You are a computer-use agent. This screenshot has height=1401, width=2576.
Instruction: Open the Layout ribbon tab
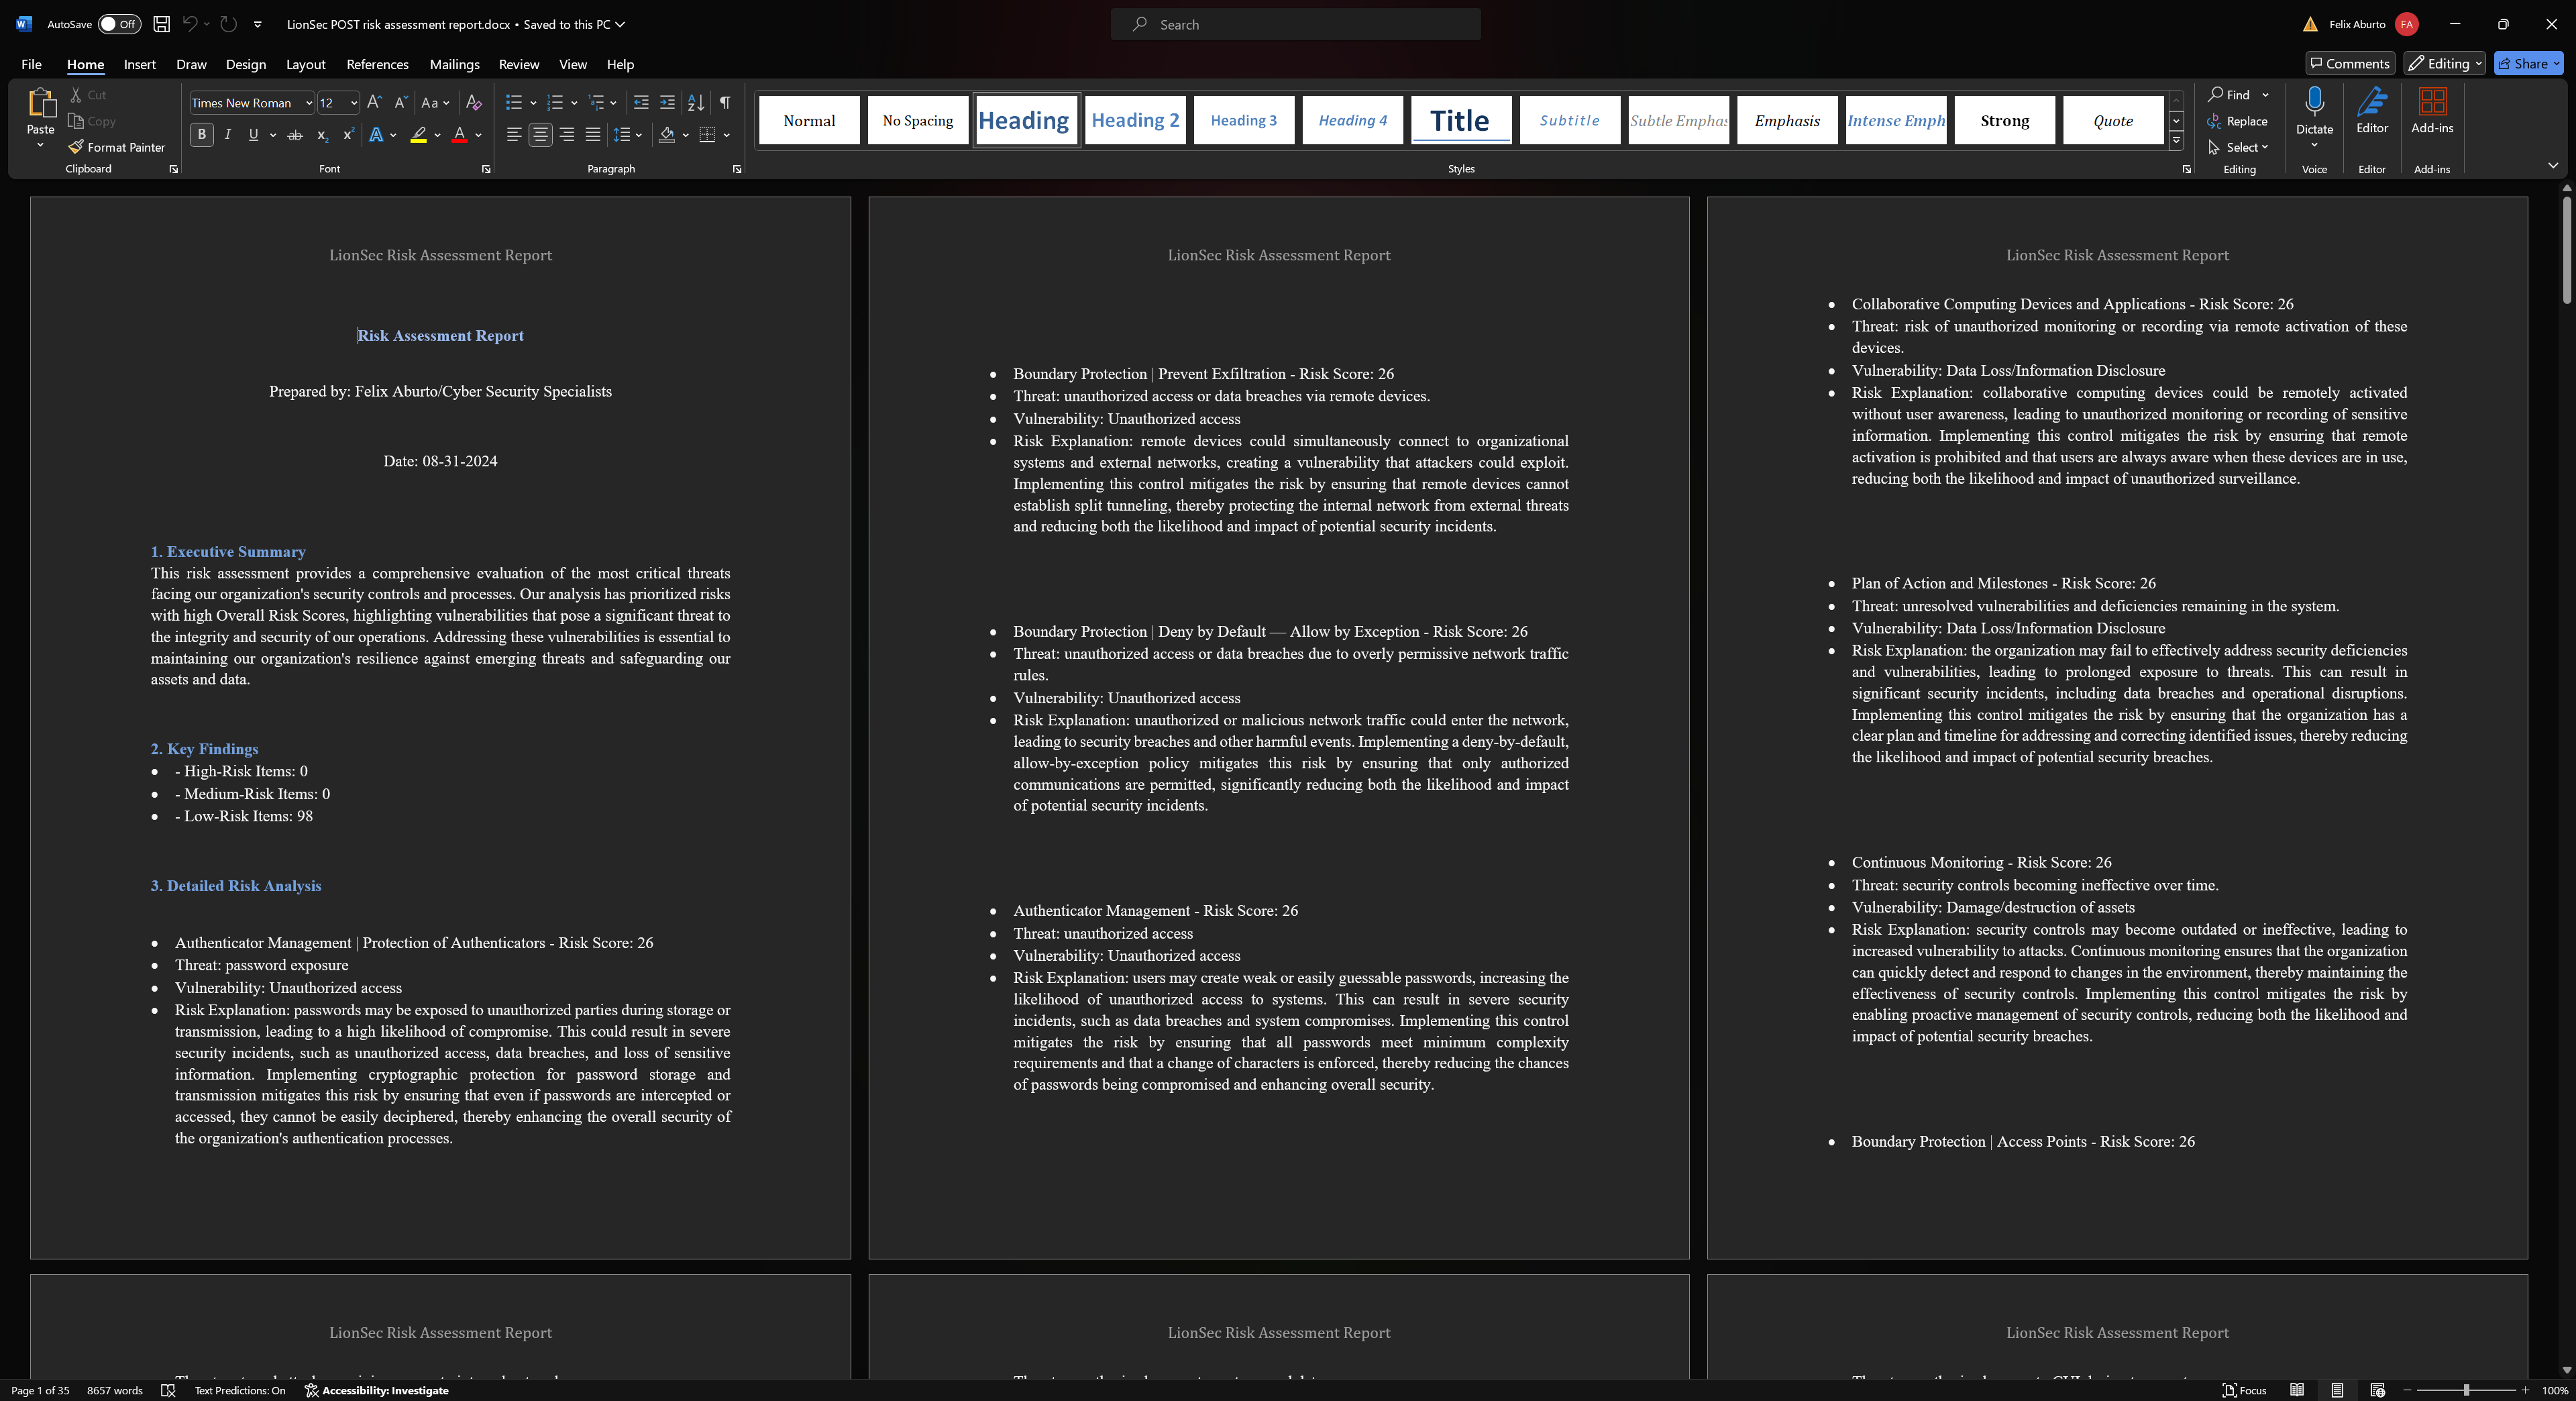point(305,64)
